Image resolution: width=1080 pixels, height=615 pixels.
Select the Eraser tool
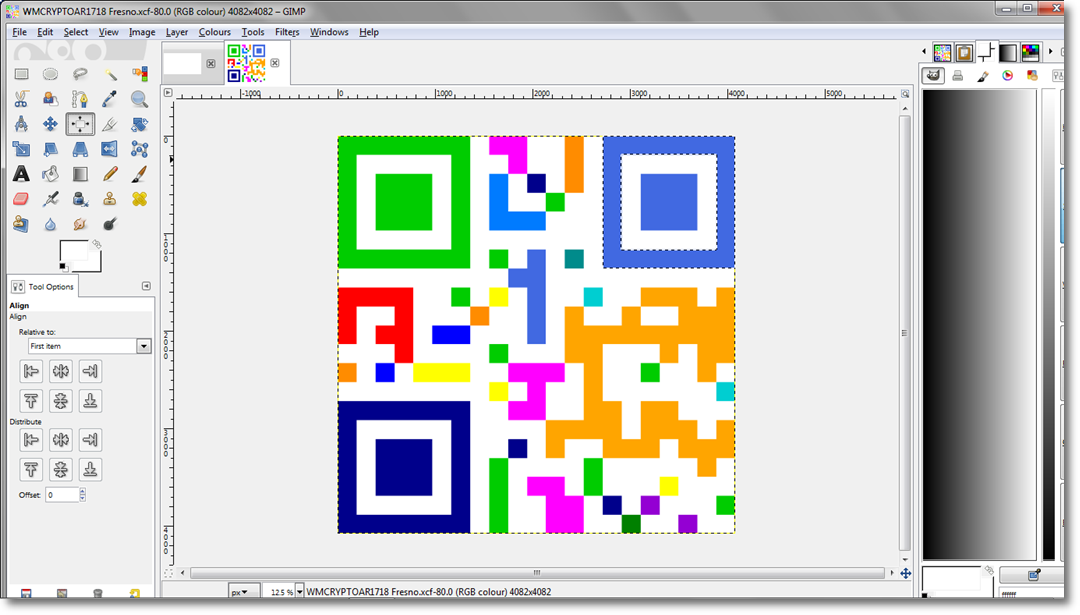(x=21, y=199)
